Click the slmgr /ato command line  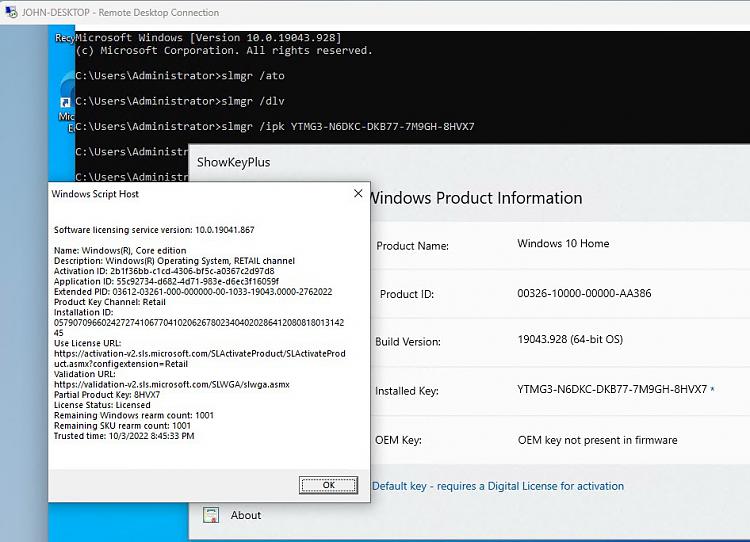tap(180, 76)
